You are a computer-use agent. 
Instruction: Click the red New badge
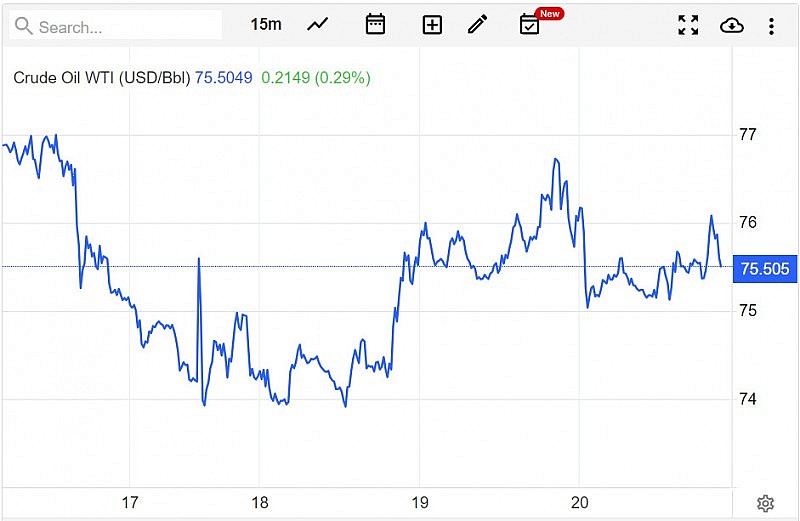tap(549, 13)
